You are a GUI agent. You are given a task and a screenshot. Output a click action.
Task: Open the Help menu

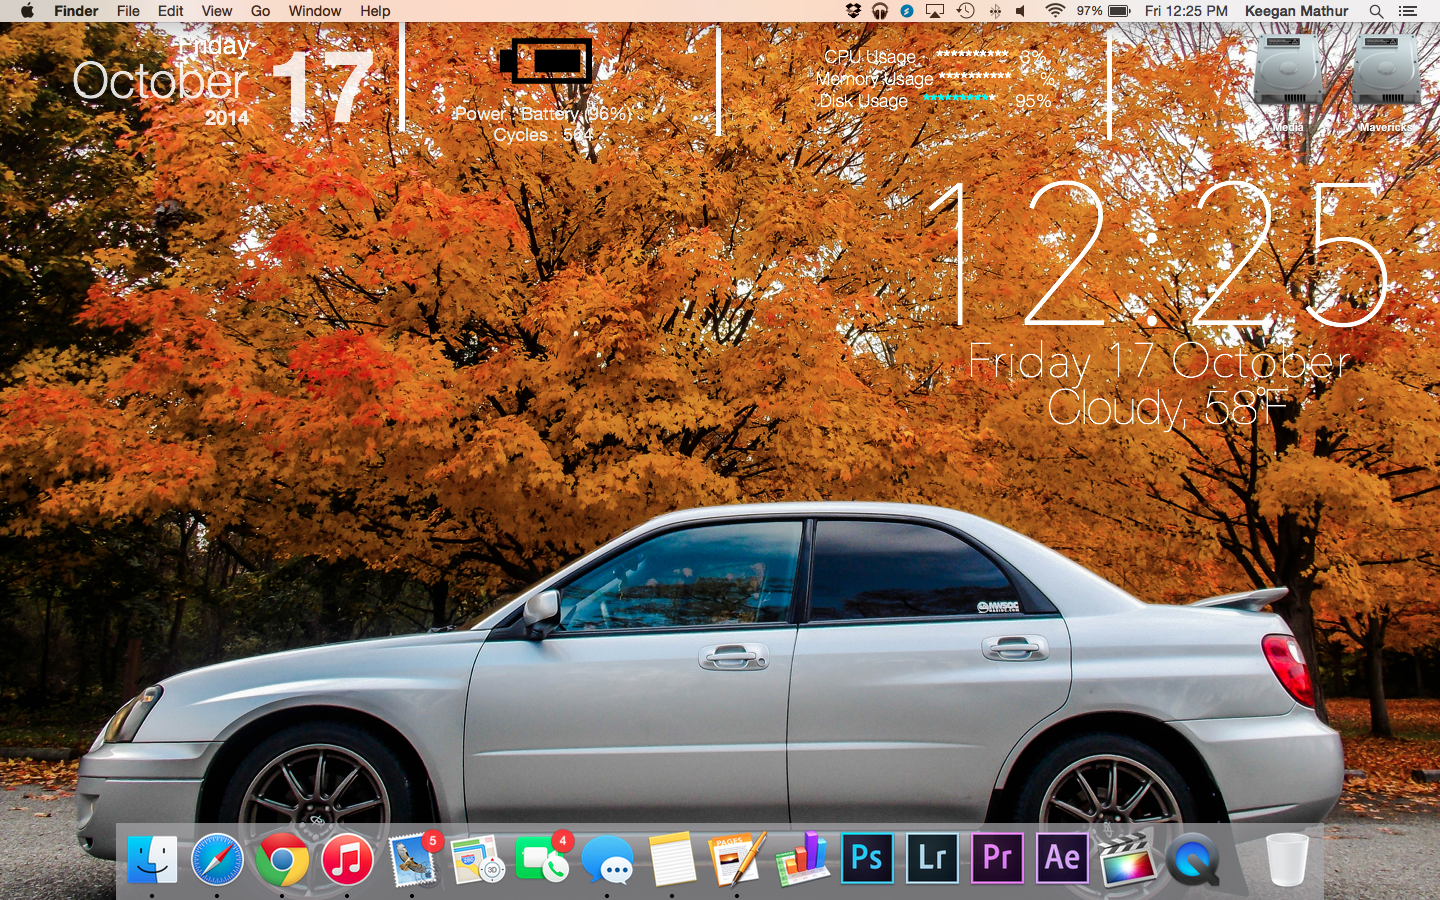(375, 11)
